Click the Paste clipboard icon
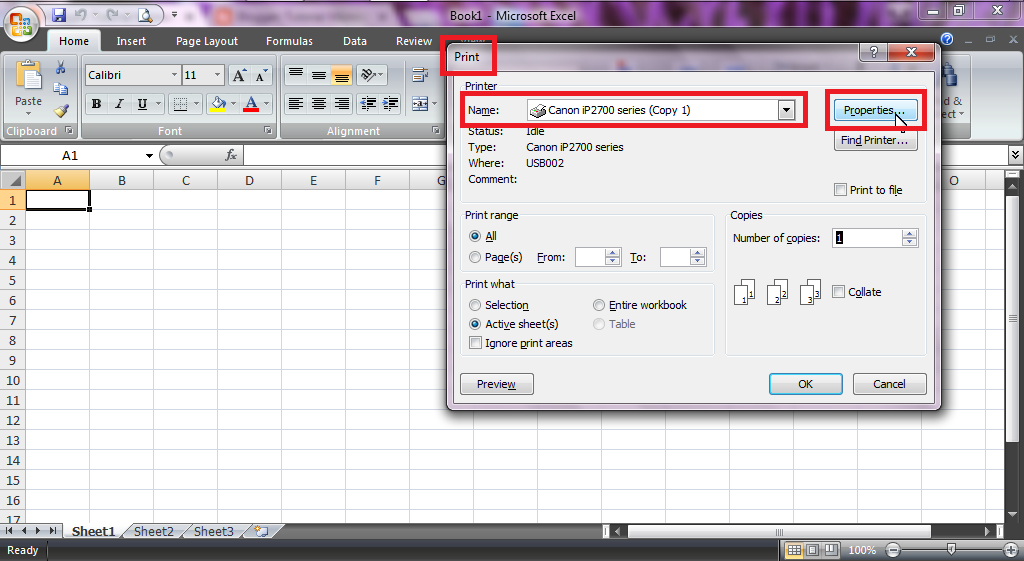 click(28, 77)
